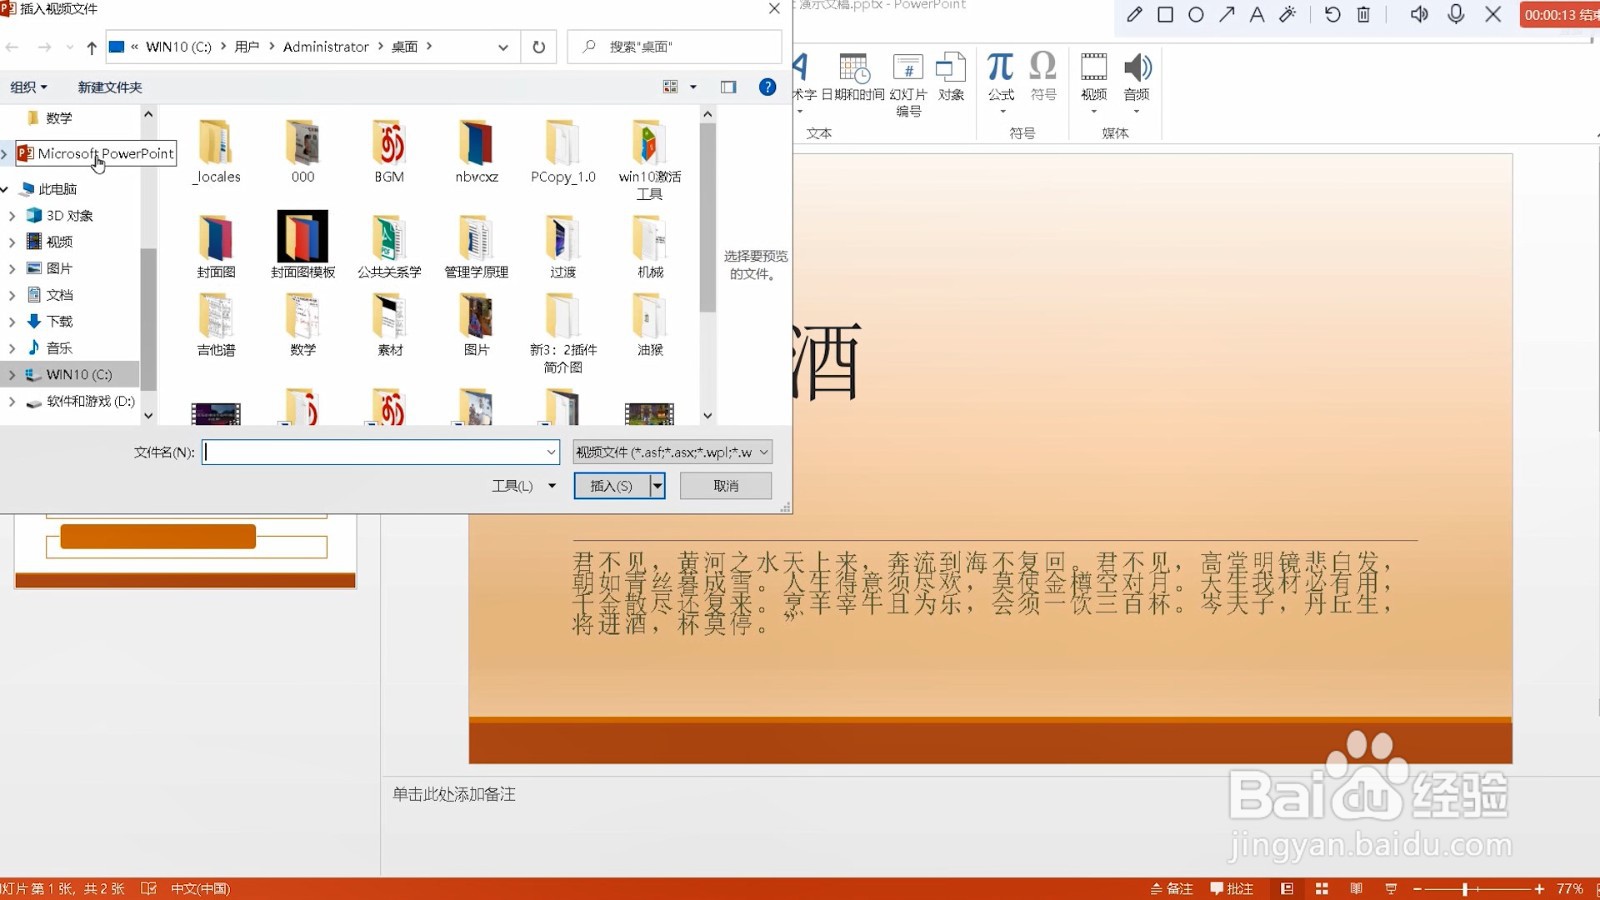
Task: Insert an equation from the ribbon
Action: [1001, 78]
